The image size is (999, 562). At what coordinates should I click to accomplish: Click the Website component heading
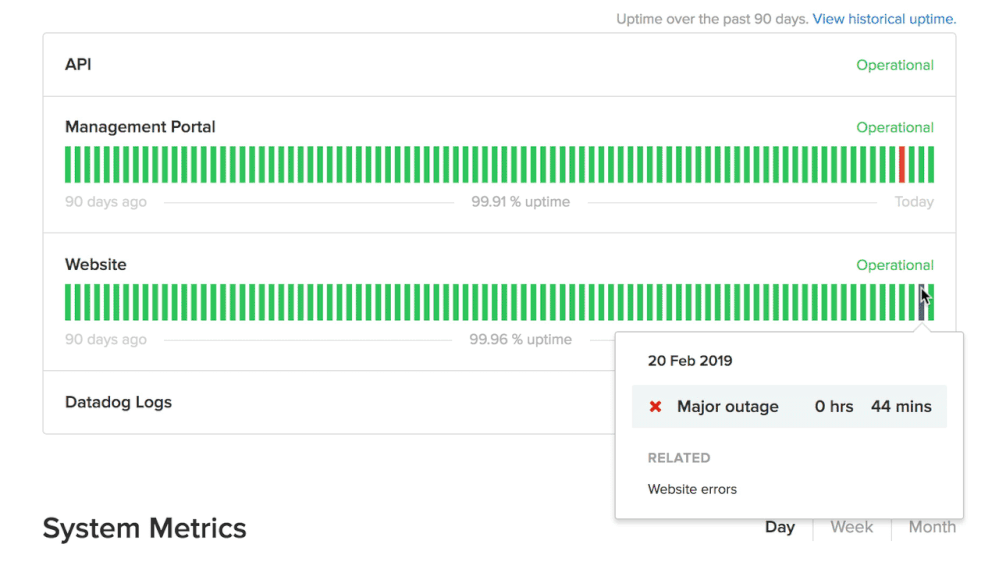[x=96, y=264]
